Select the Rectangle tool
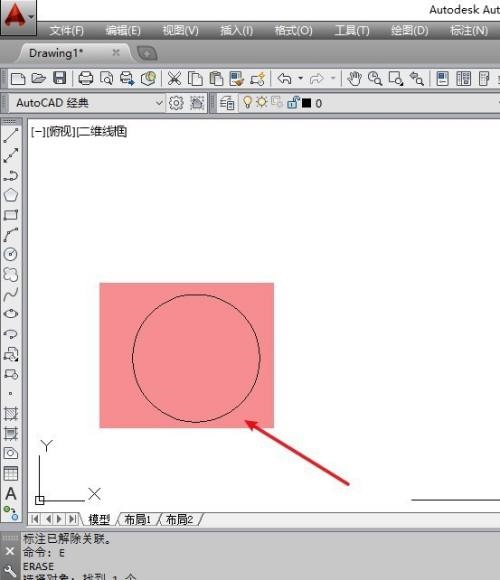500x580 pixels. point(11,215)
